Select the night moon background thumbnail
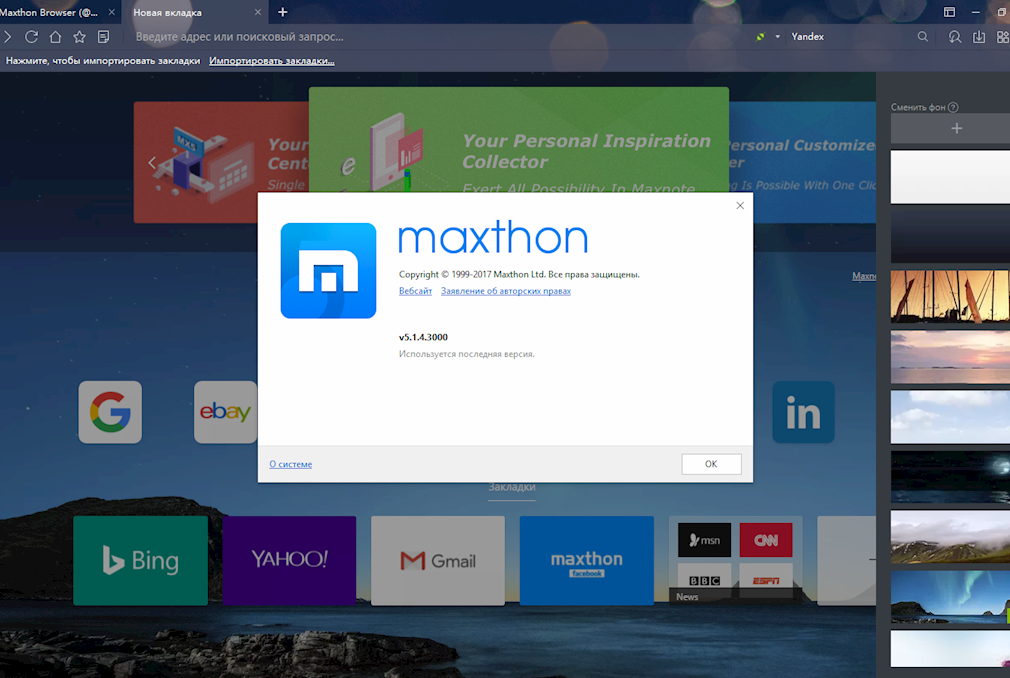This screenshot has height=678, width=1010. [950, 477]
